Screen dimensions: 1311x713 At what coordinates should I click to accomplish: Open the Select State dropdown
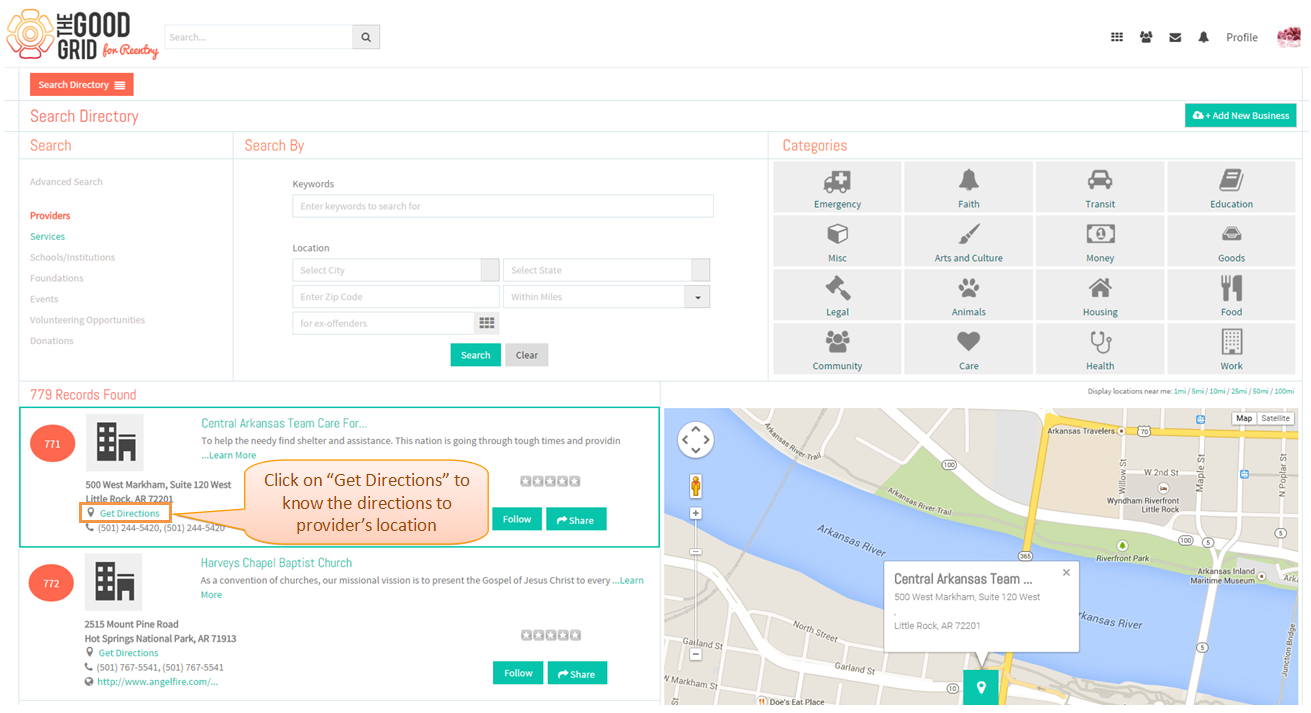pos(606,270)
